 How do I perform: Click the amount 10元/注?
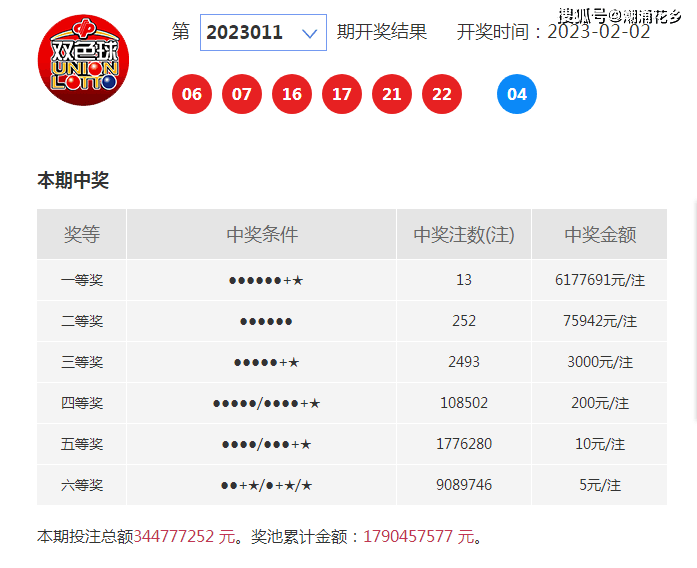click(600, 444)
